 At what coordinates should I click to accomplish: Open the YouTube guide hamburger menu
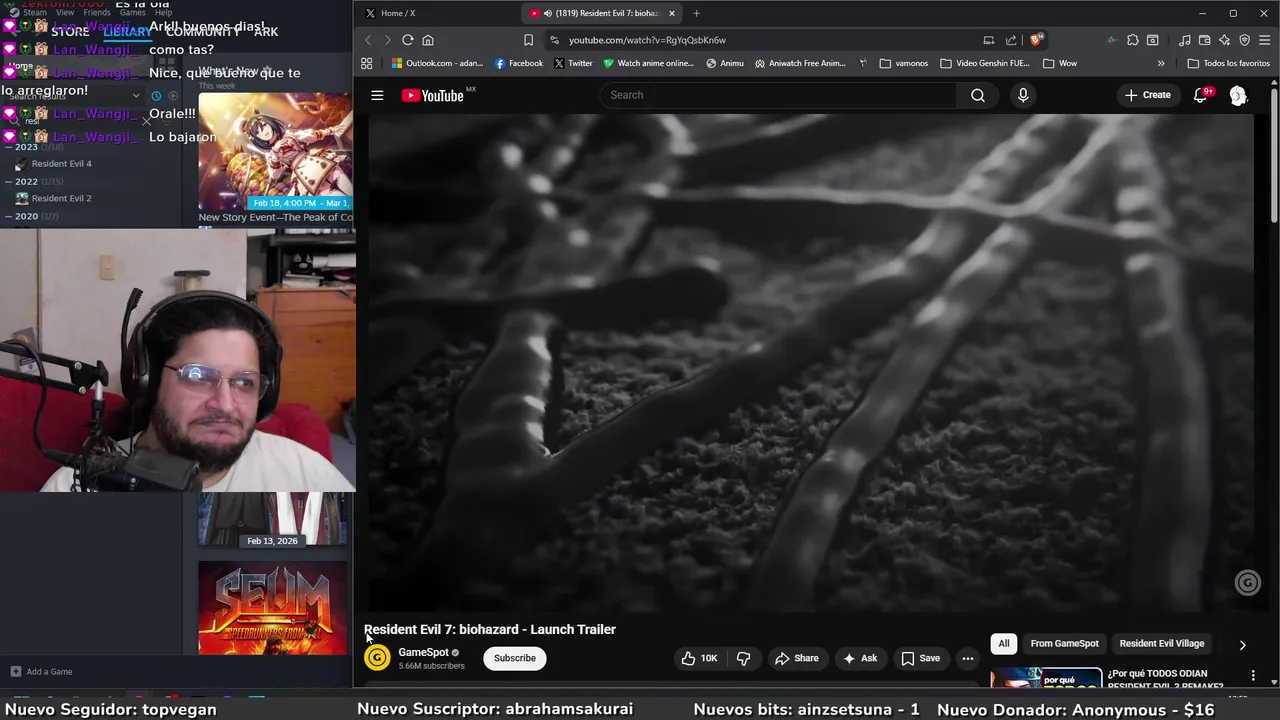coord(377,95)
